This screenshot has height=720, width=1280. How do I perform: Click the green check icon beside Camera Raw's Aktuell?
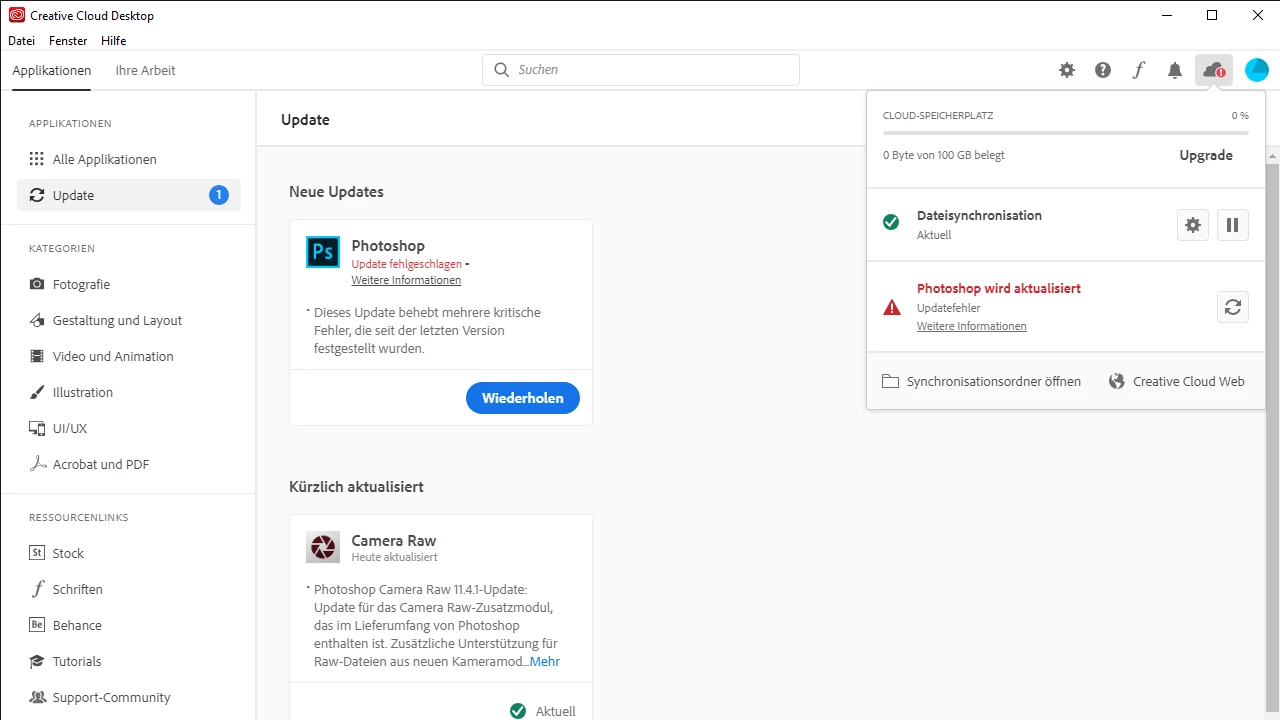point(518,711)
